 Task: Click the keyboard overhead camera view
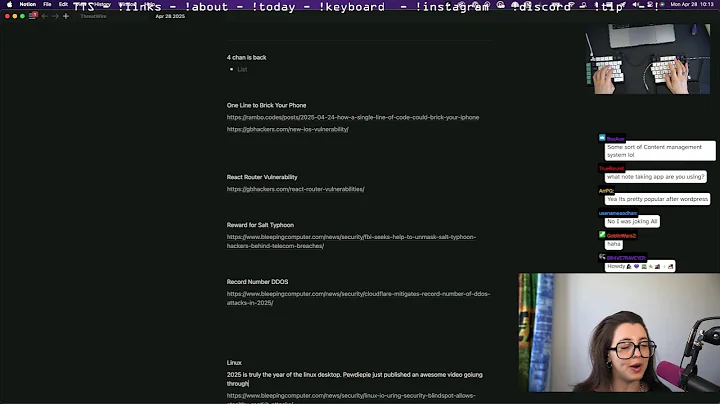click(648, 59)
